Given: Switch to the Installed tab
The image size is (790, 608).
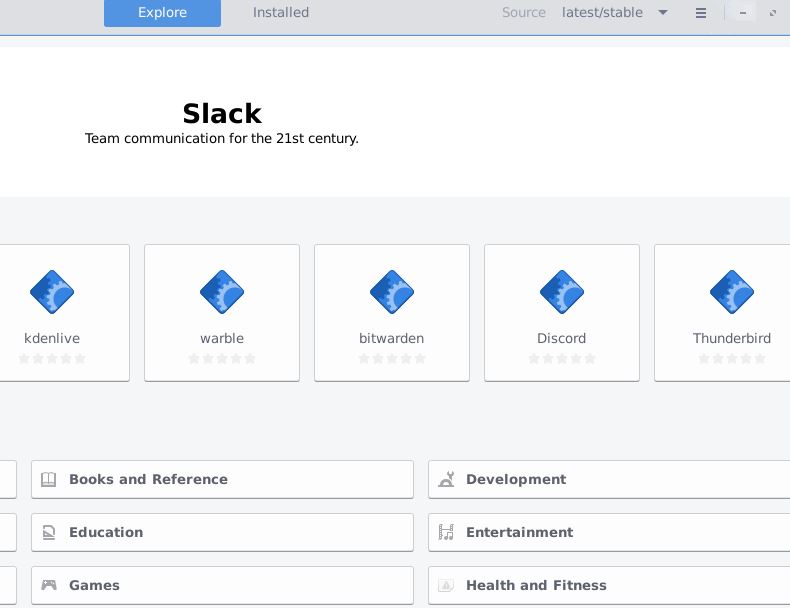Looking at the screenshot, I should click(x=281, y=13).
